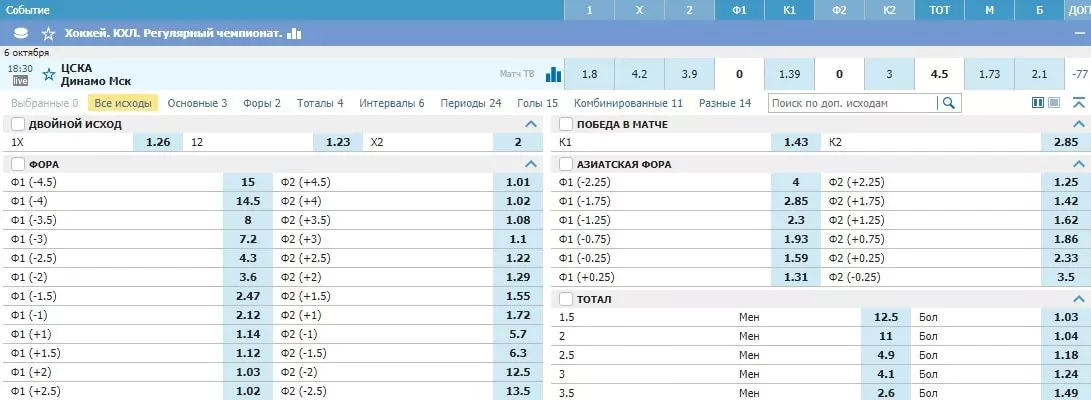This screenshot has width=1091, height=400.
Task: Favorite the KHL championship with the star
Action: coord(48,33)
